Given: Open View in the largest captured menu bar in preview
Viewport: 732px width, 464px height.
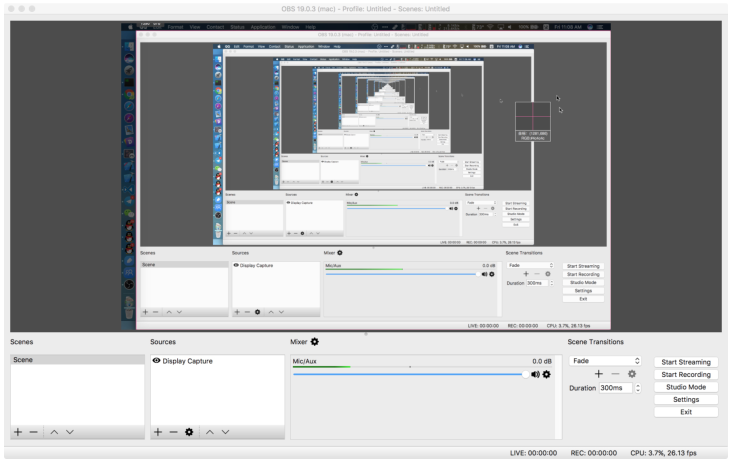Looking at the screenshot, I should (x=195, y=27).
